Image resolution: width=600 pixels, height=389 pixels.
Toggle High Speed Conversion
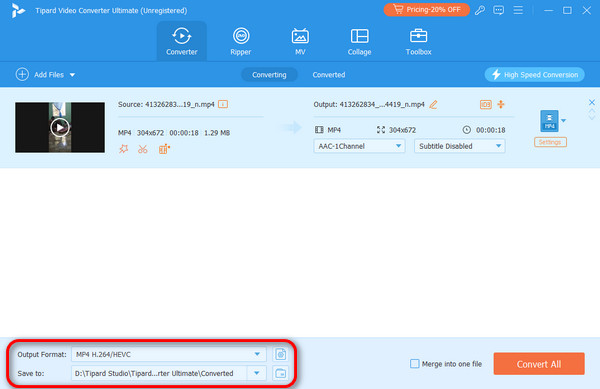(534, 75)
